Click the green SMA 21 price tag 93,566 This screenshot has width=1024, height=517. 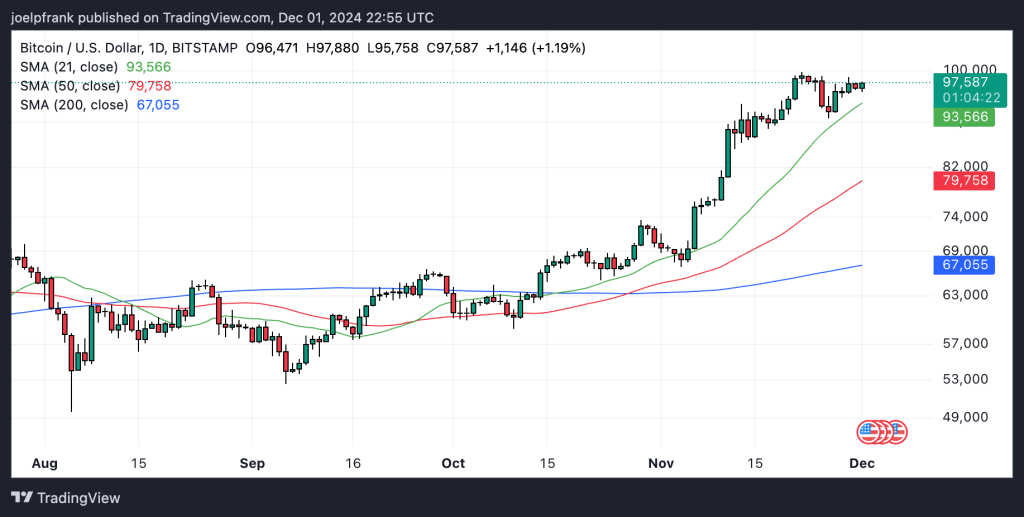(x=965, y=117)
